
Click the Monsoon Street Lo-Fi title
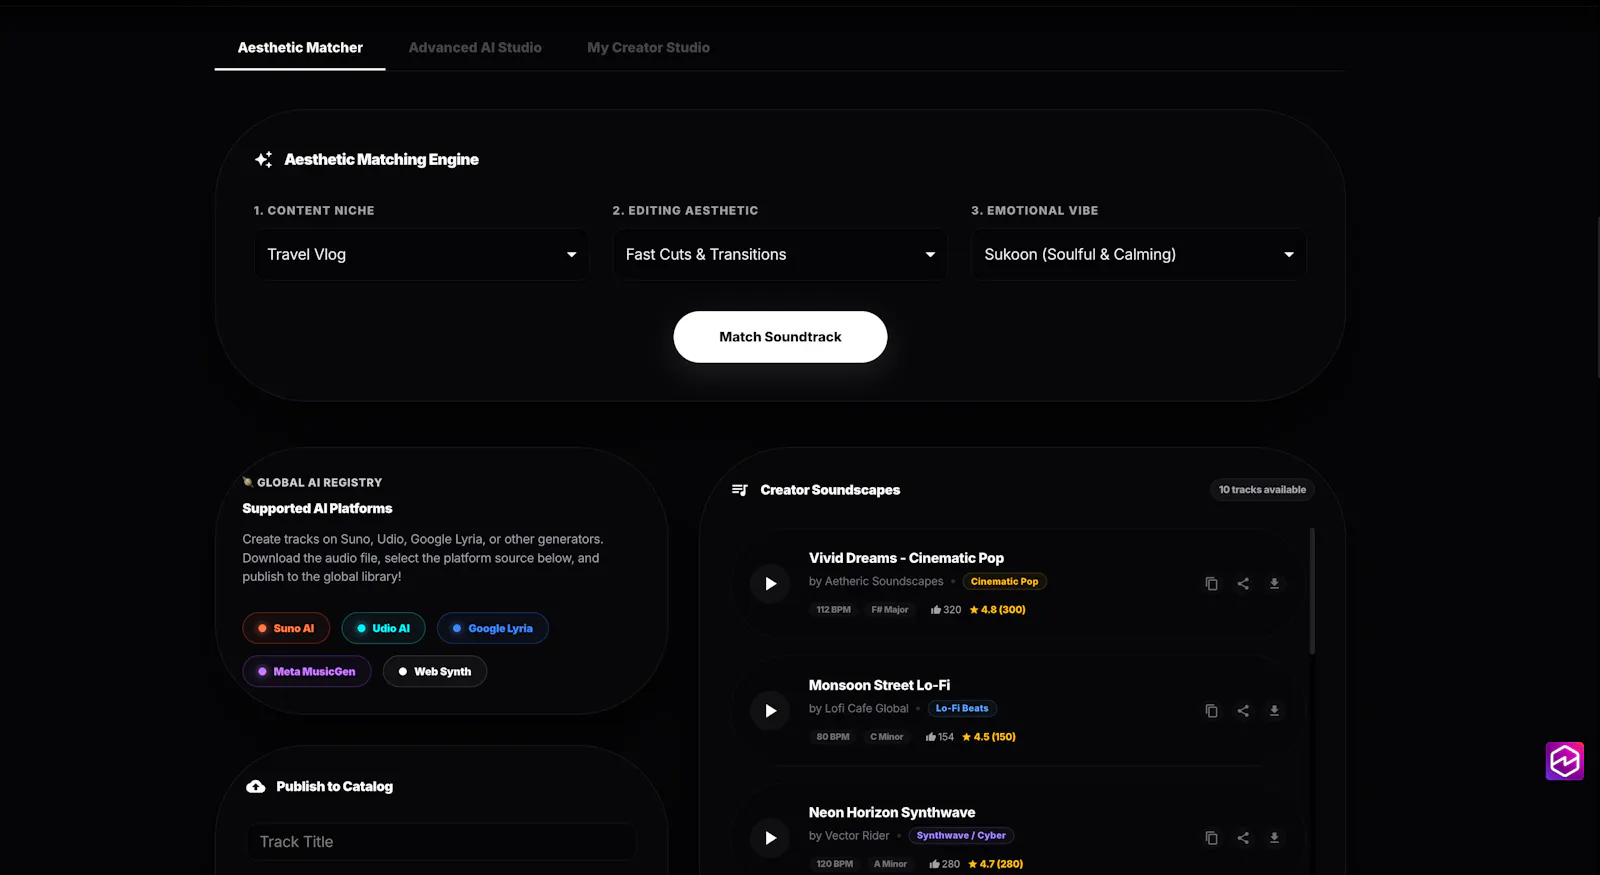[x=879, y=685]
